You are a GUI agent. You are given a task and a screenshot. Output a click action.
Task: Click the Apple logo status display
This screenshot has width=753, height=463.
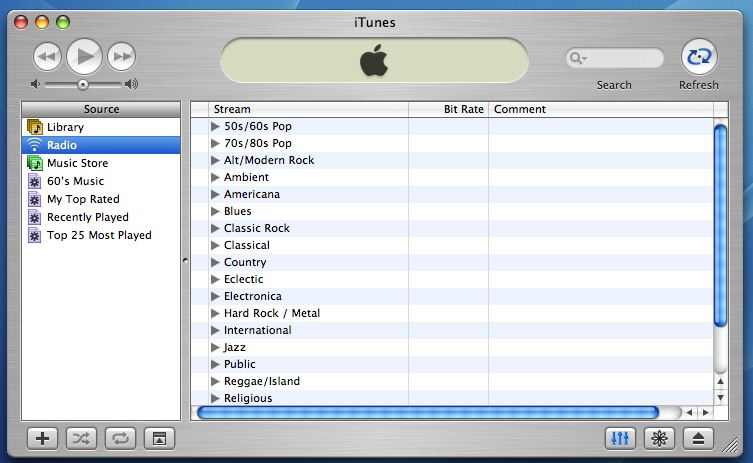click(374, 61)
